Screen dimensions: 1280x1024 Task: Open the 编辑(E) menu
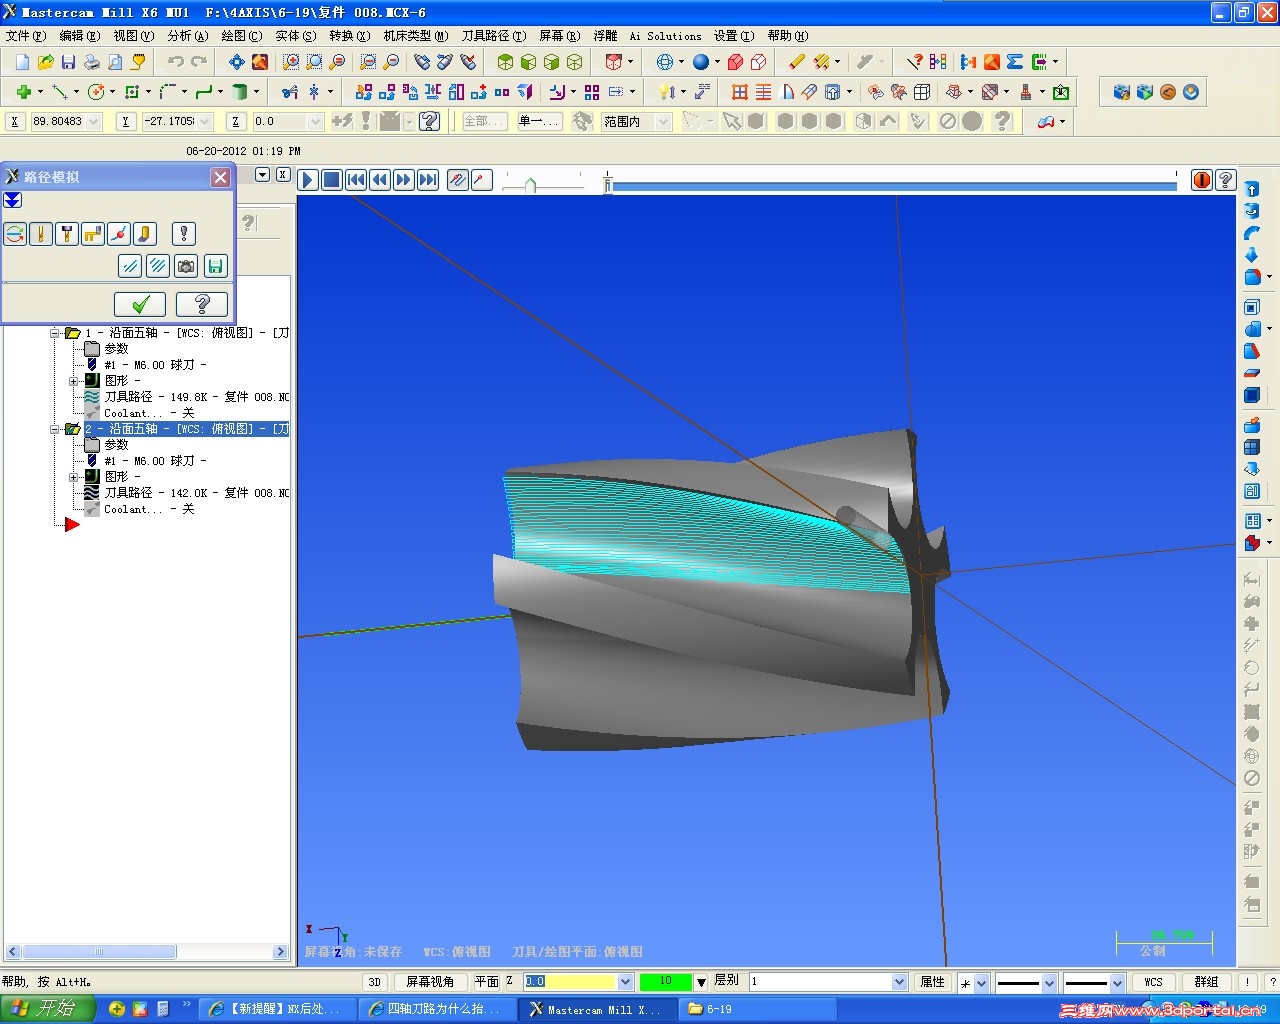tap(80, 36)
